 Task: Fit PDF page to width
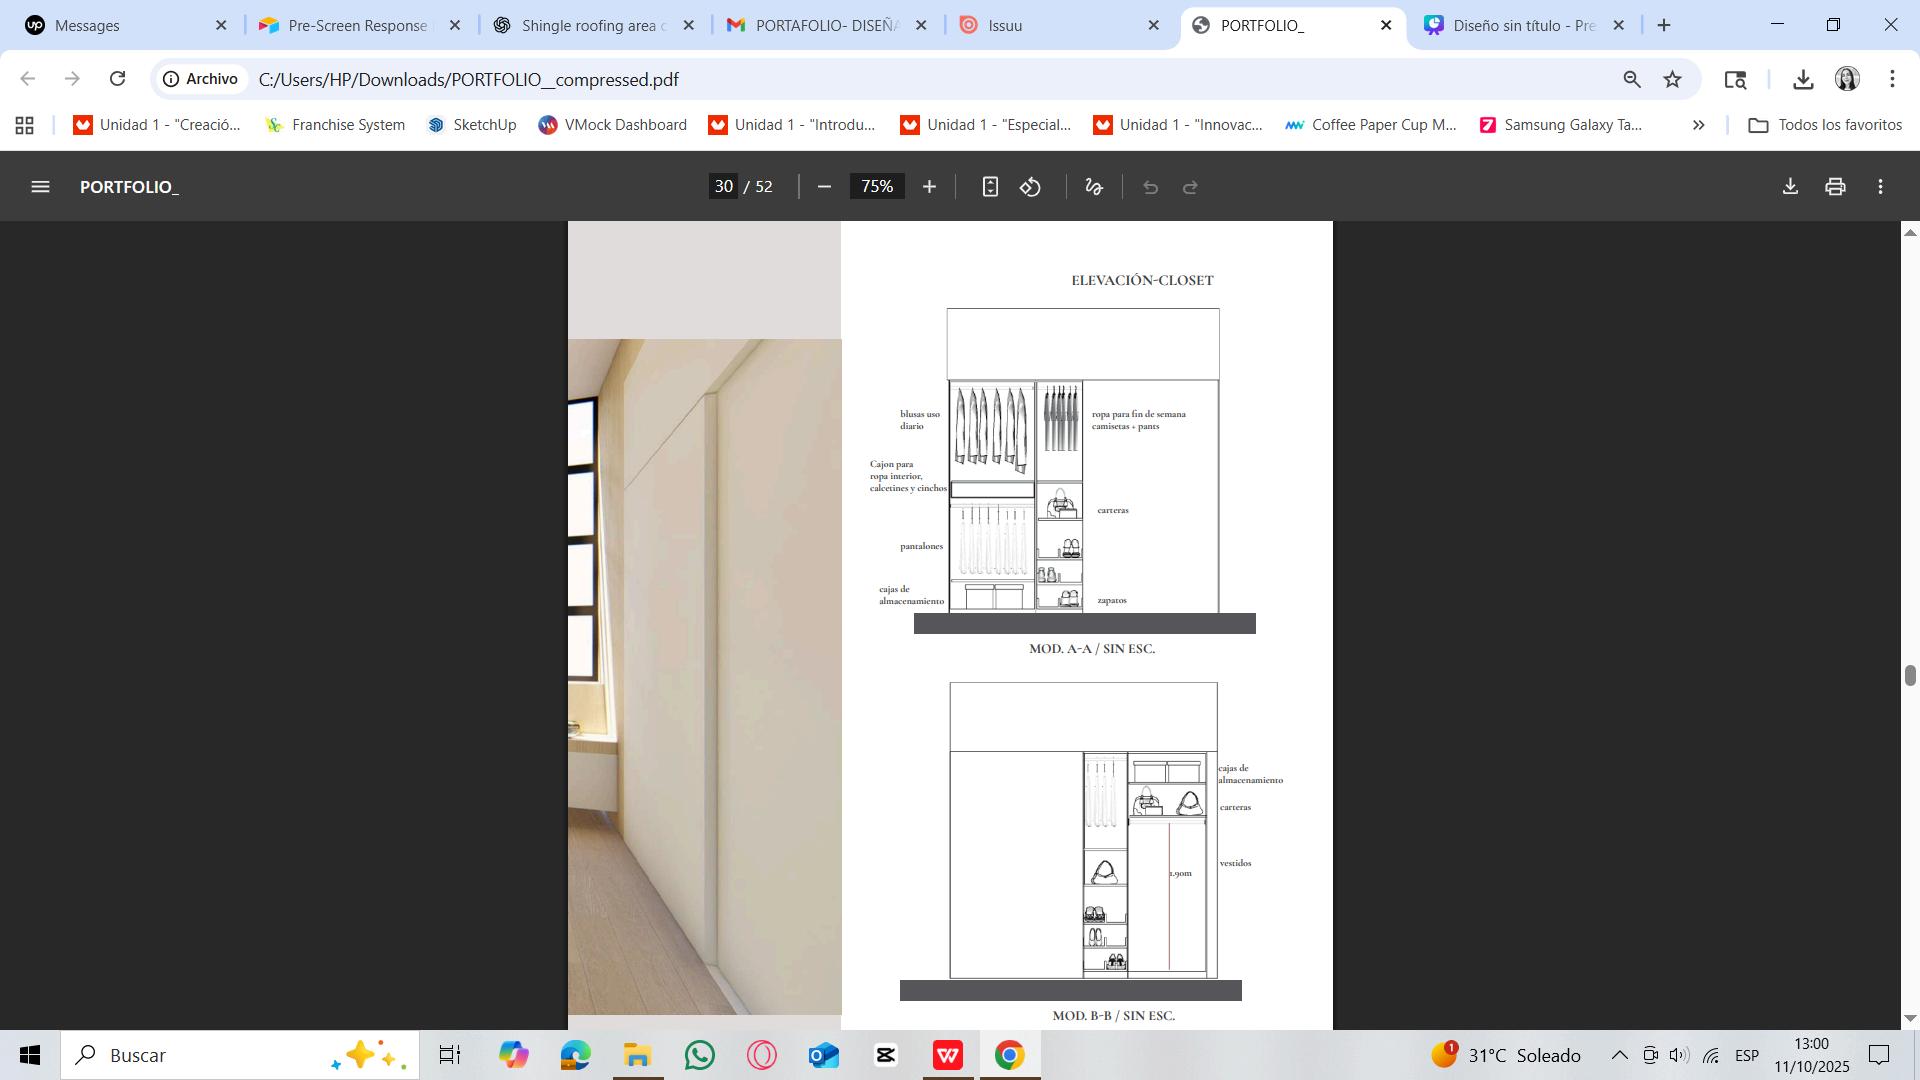point(990,187)
